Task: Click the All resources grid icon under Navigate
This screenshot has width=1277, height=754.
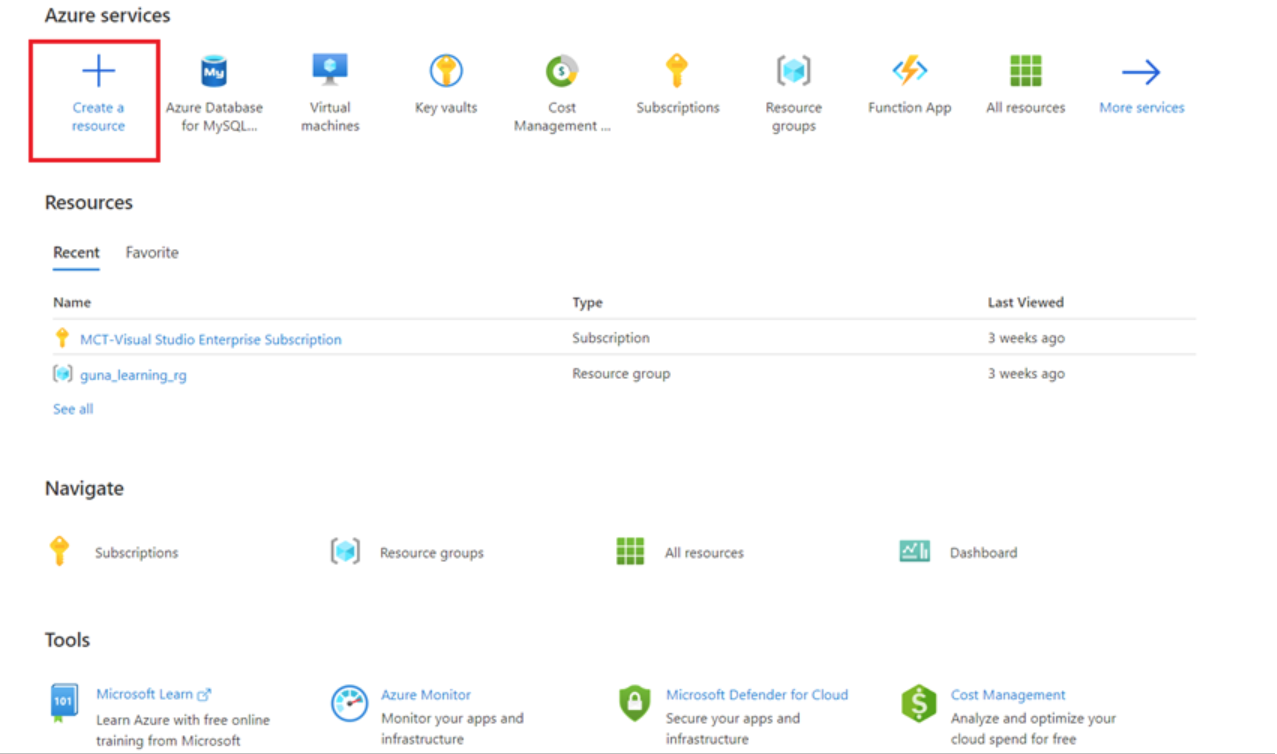Action: [630, 551]
